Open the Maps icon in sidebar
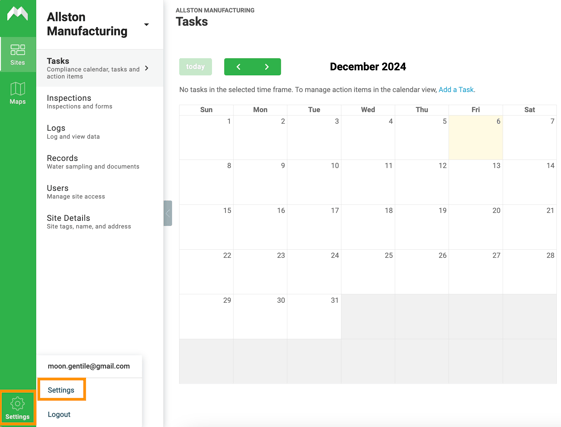 coord(18,93)
